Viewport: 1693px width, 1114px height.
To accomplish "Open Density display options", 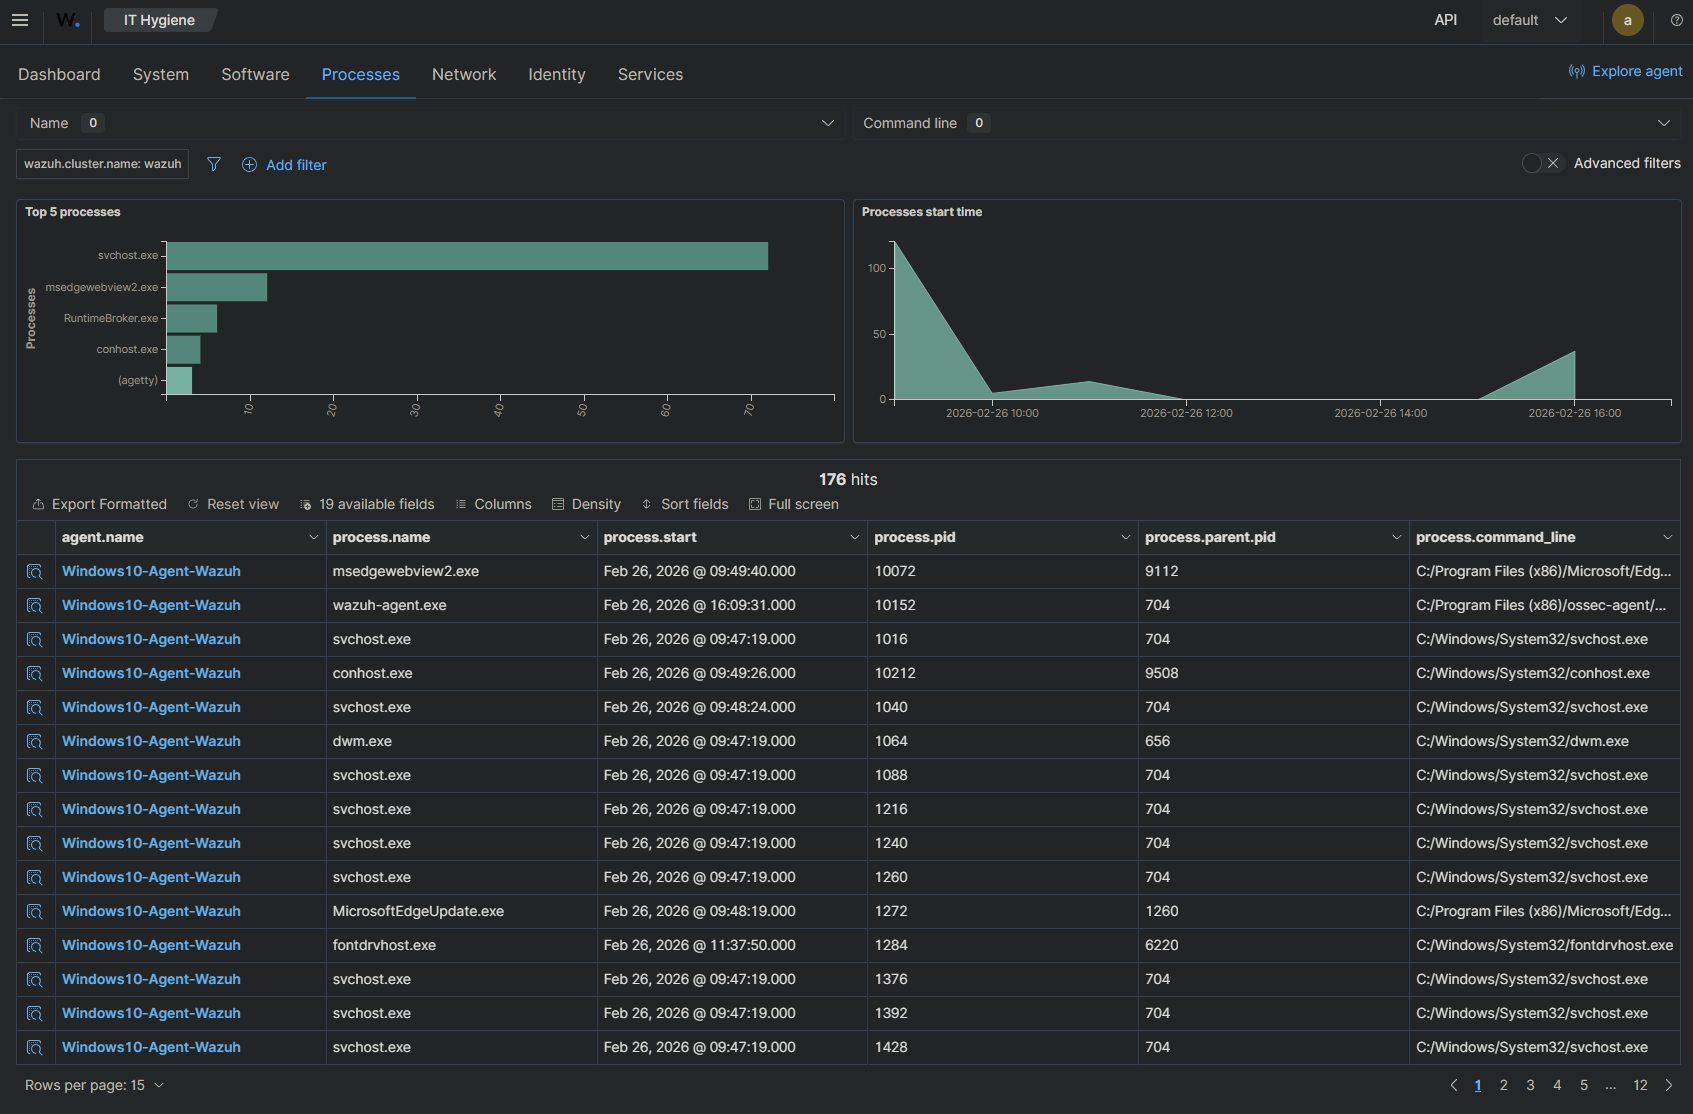I will 586,504.
